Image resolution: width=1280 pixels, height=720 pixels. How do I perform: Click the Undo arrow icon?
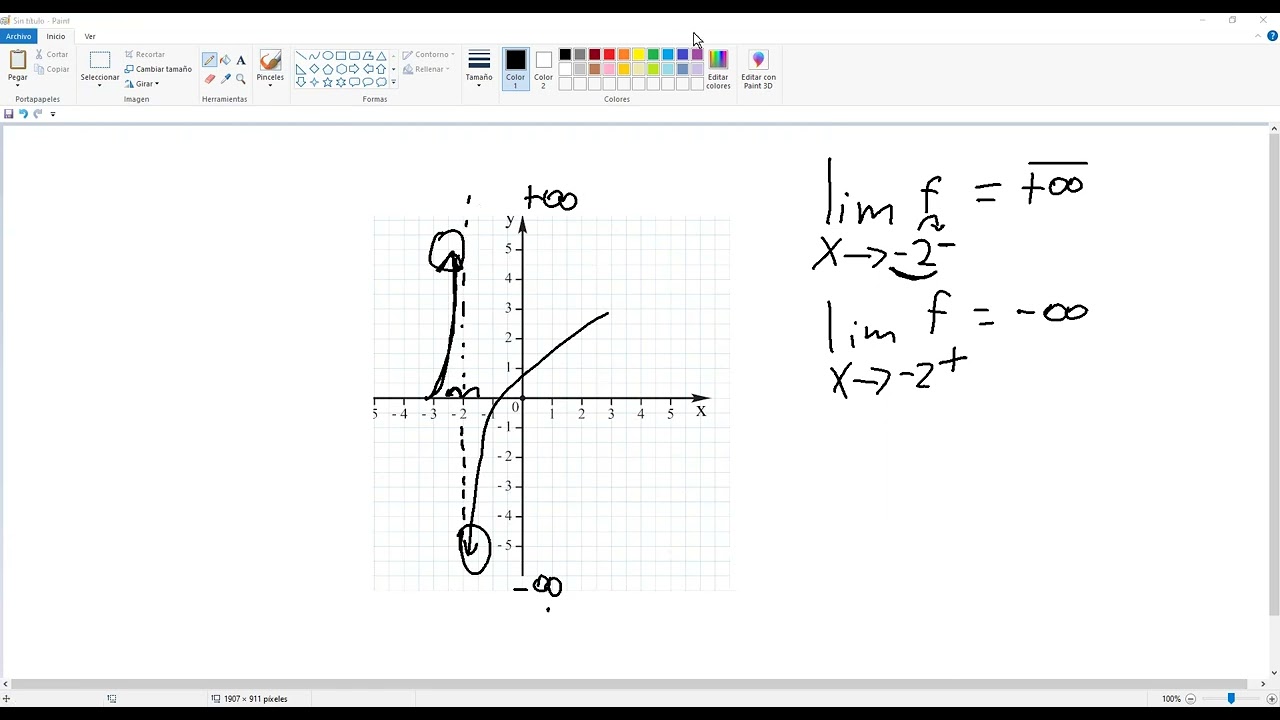click(x=23, y=114)
